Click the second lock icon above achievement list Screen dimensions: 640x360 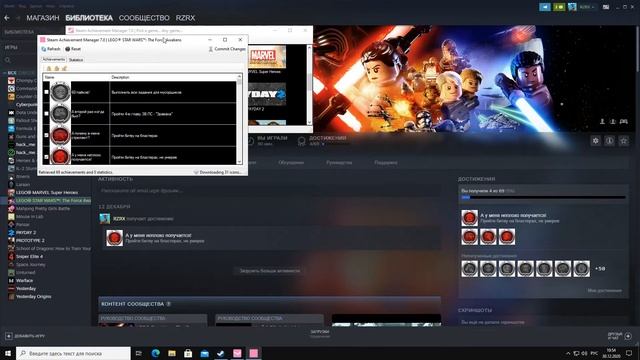coord(57,69)
